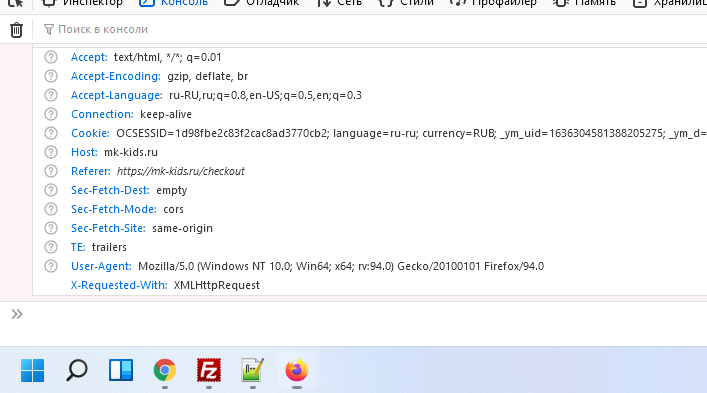
Task: Open the Профайлер tab
Action: tap(493, 3)
